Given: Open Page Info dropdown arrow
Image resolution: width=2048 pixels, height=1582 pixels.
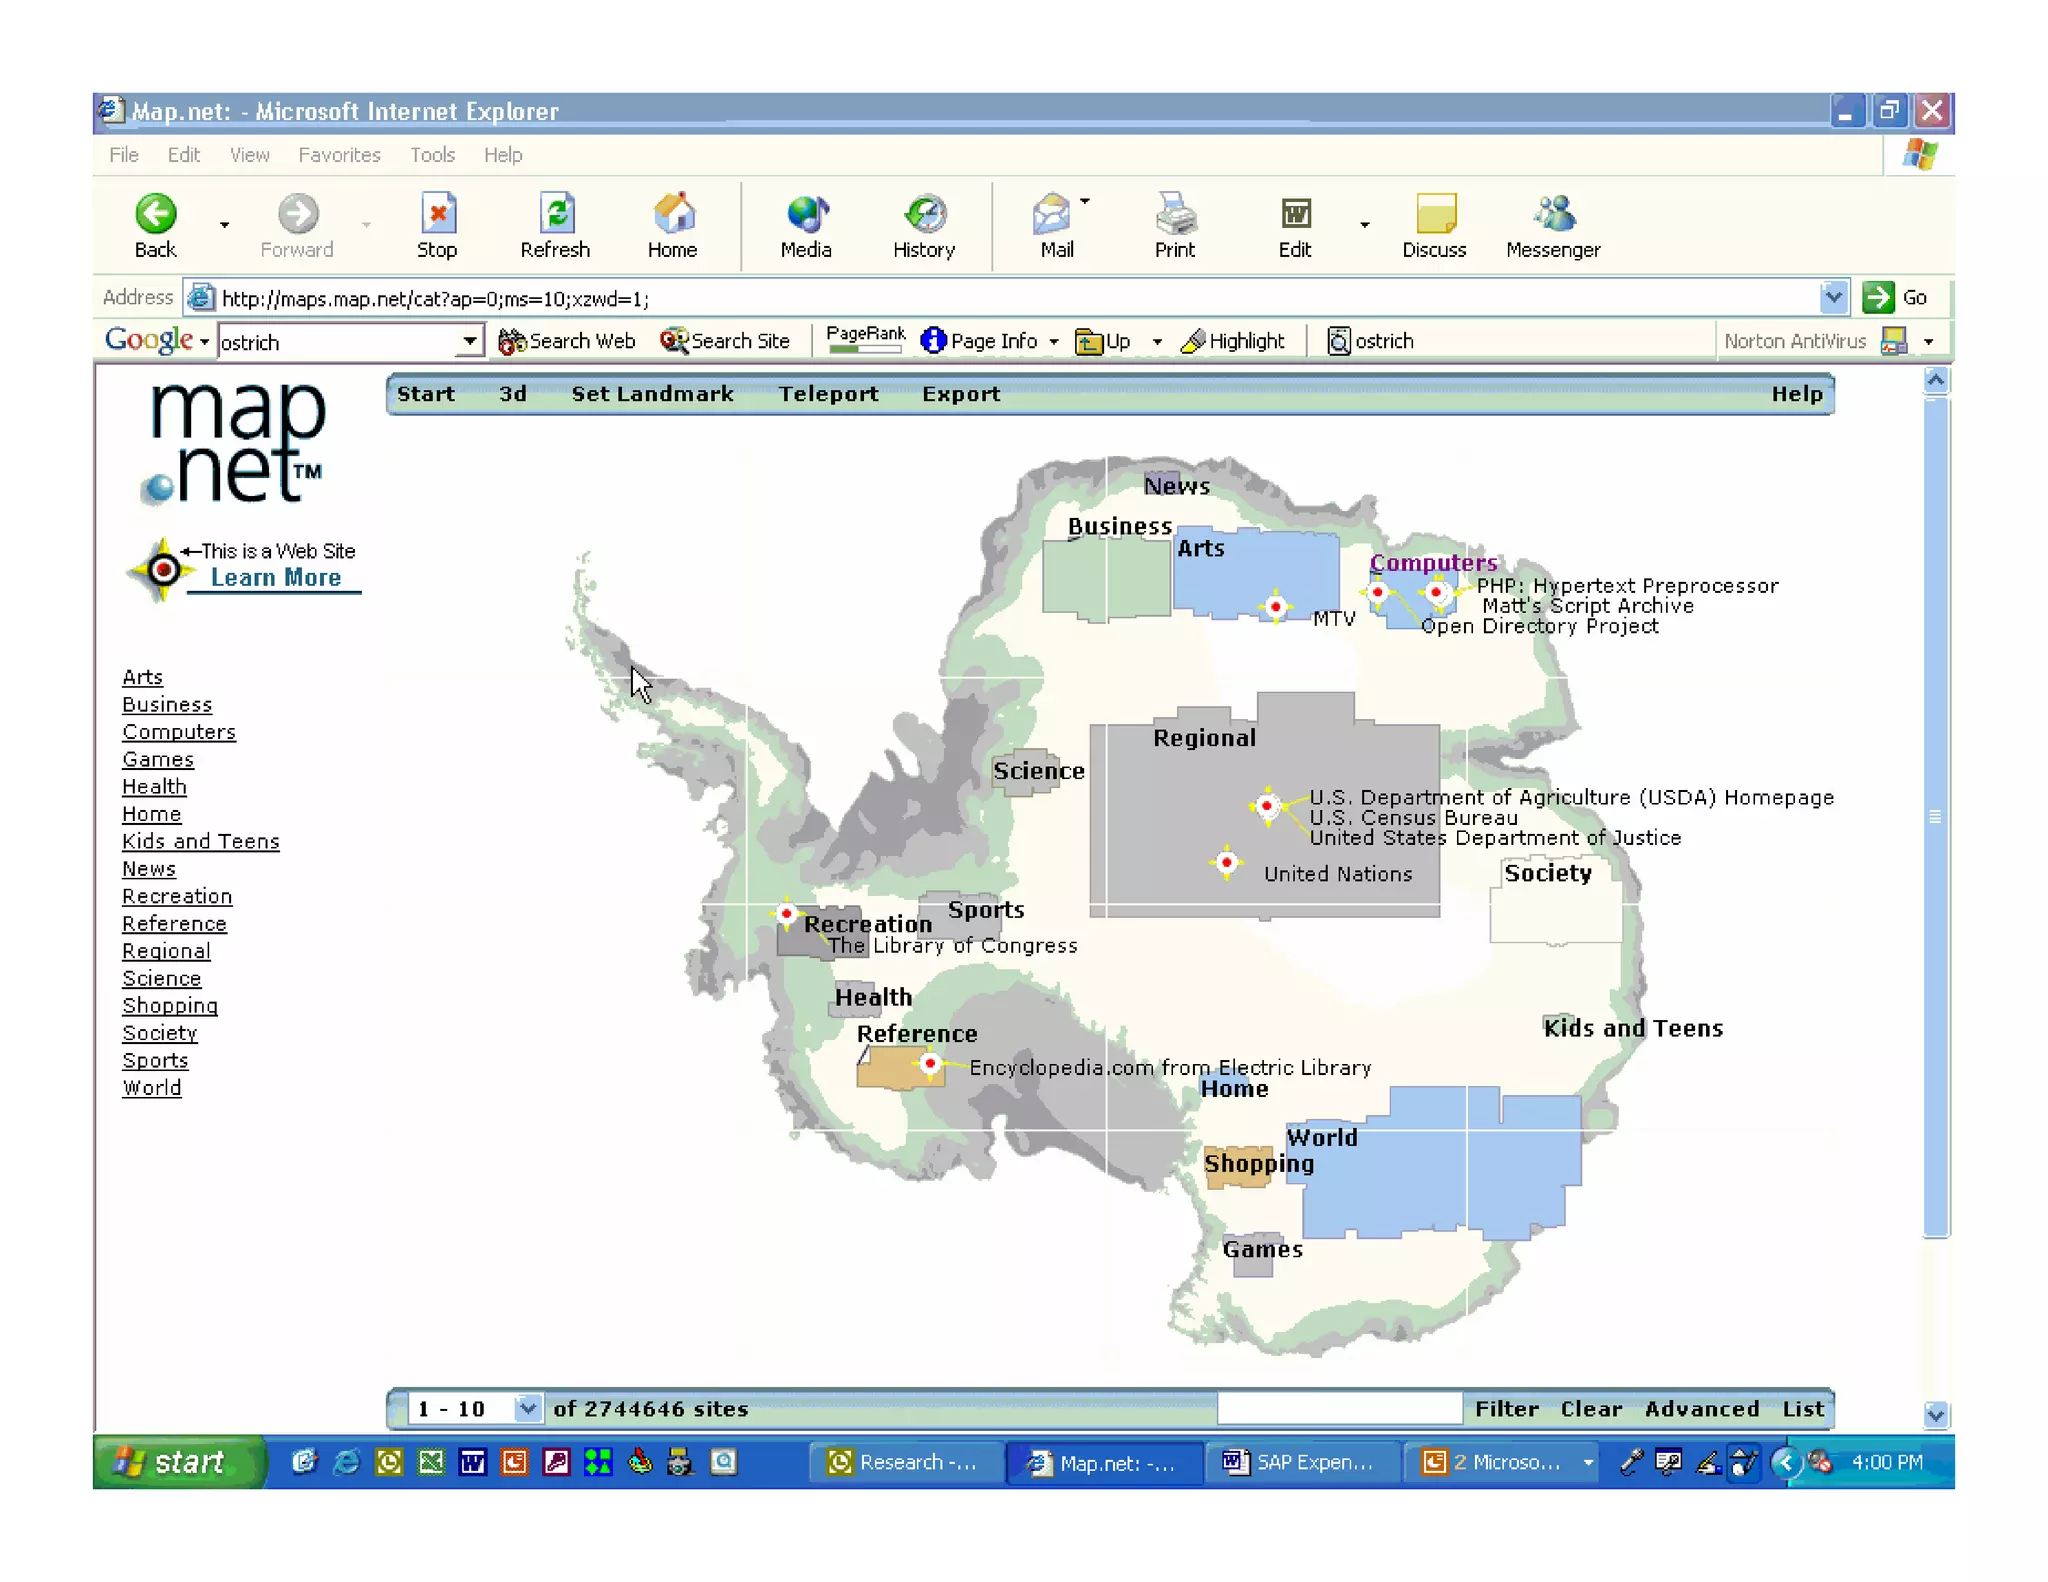Looking at the screenshot, I should tap(1053, 342).
